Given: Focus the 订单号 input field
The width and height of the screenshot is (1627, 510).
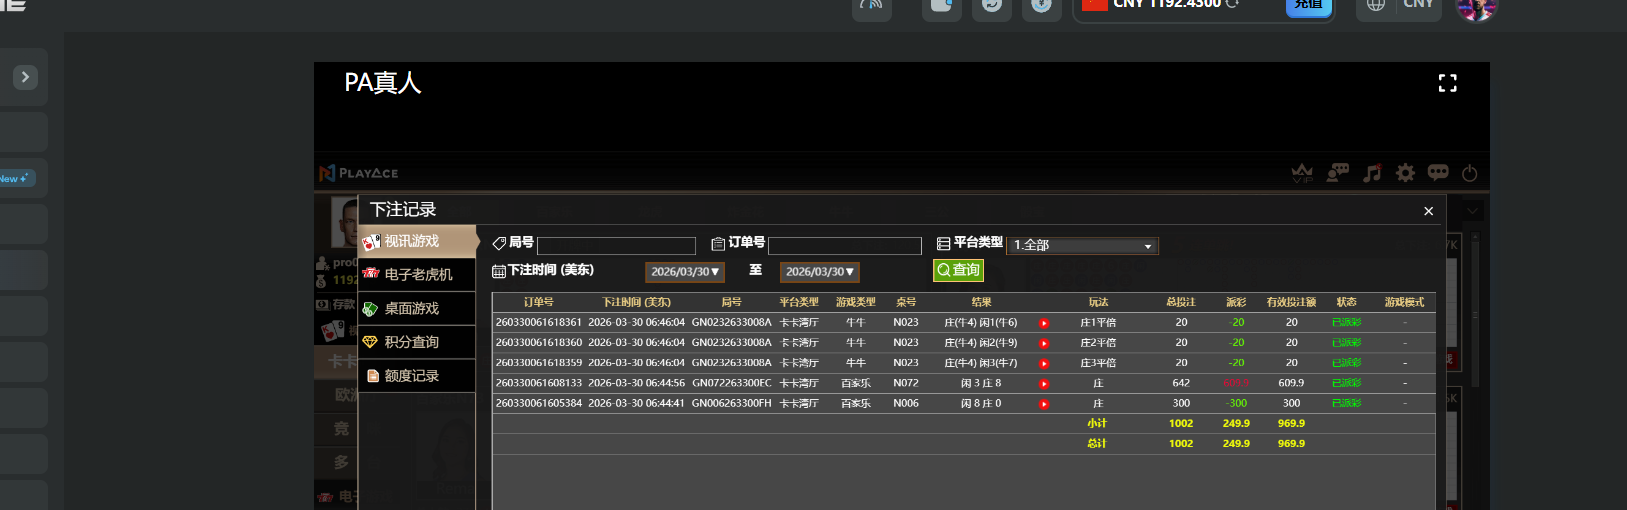Looking at the screenshot, I should point(845,246).
